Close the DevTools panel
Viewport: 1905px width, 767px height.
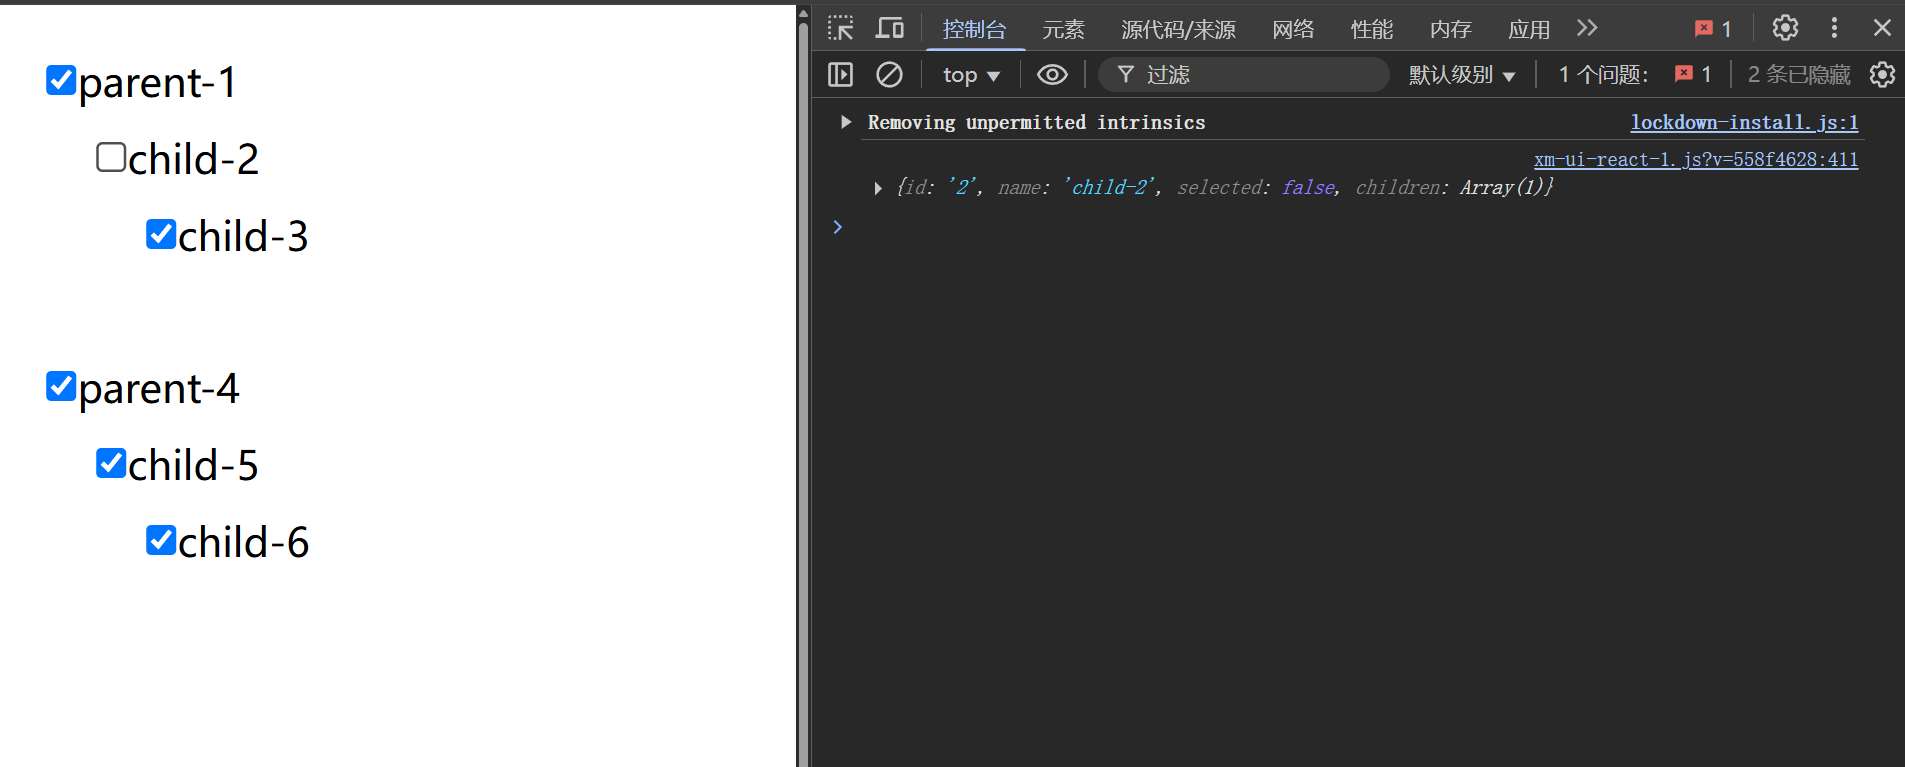(1882, 28)
